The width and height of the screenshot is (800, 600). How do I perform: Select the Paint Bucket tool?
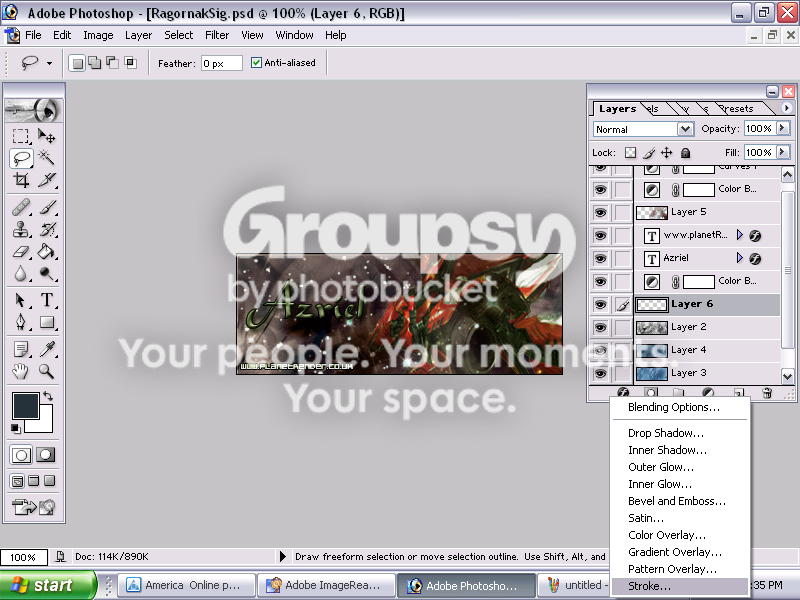tap(46, 252)
